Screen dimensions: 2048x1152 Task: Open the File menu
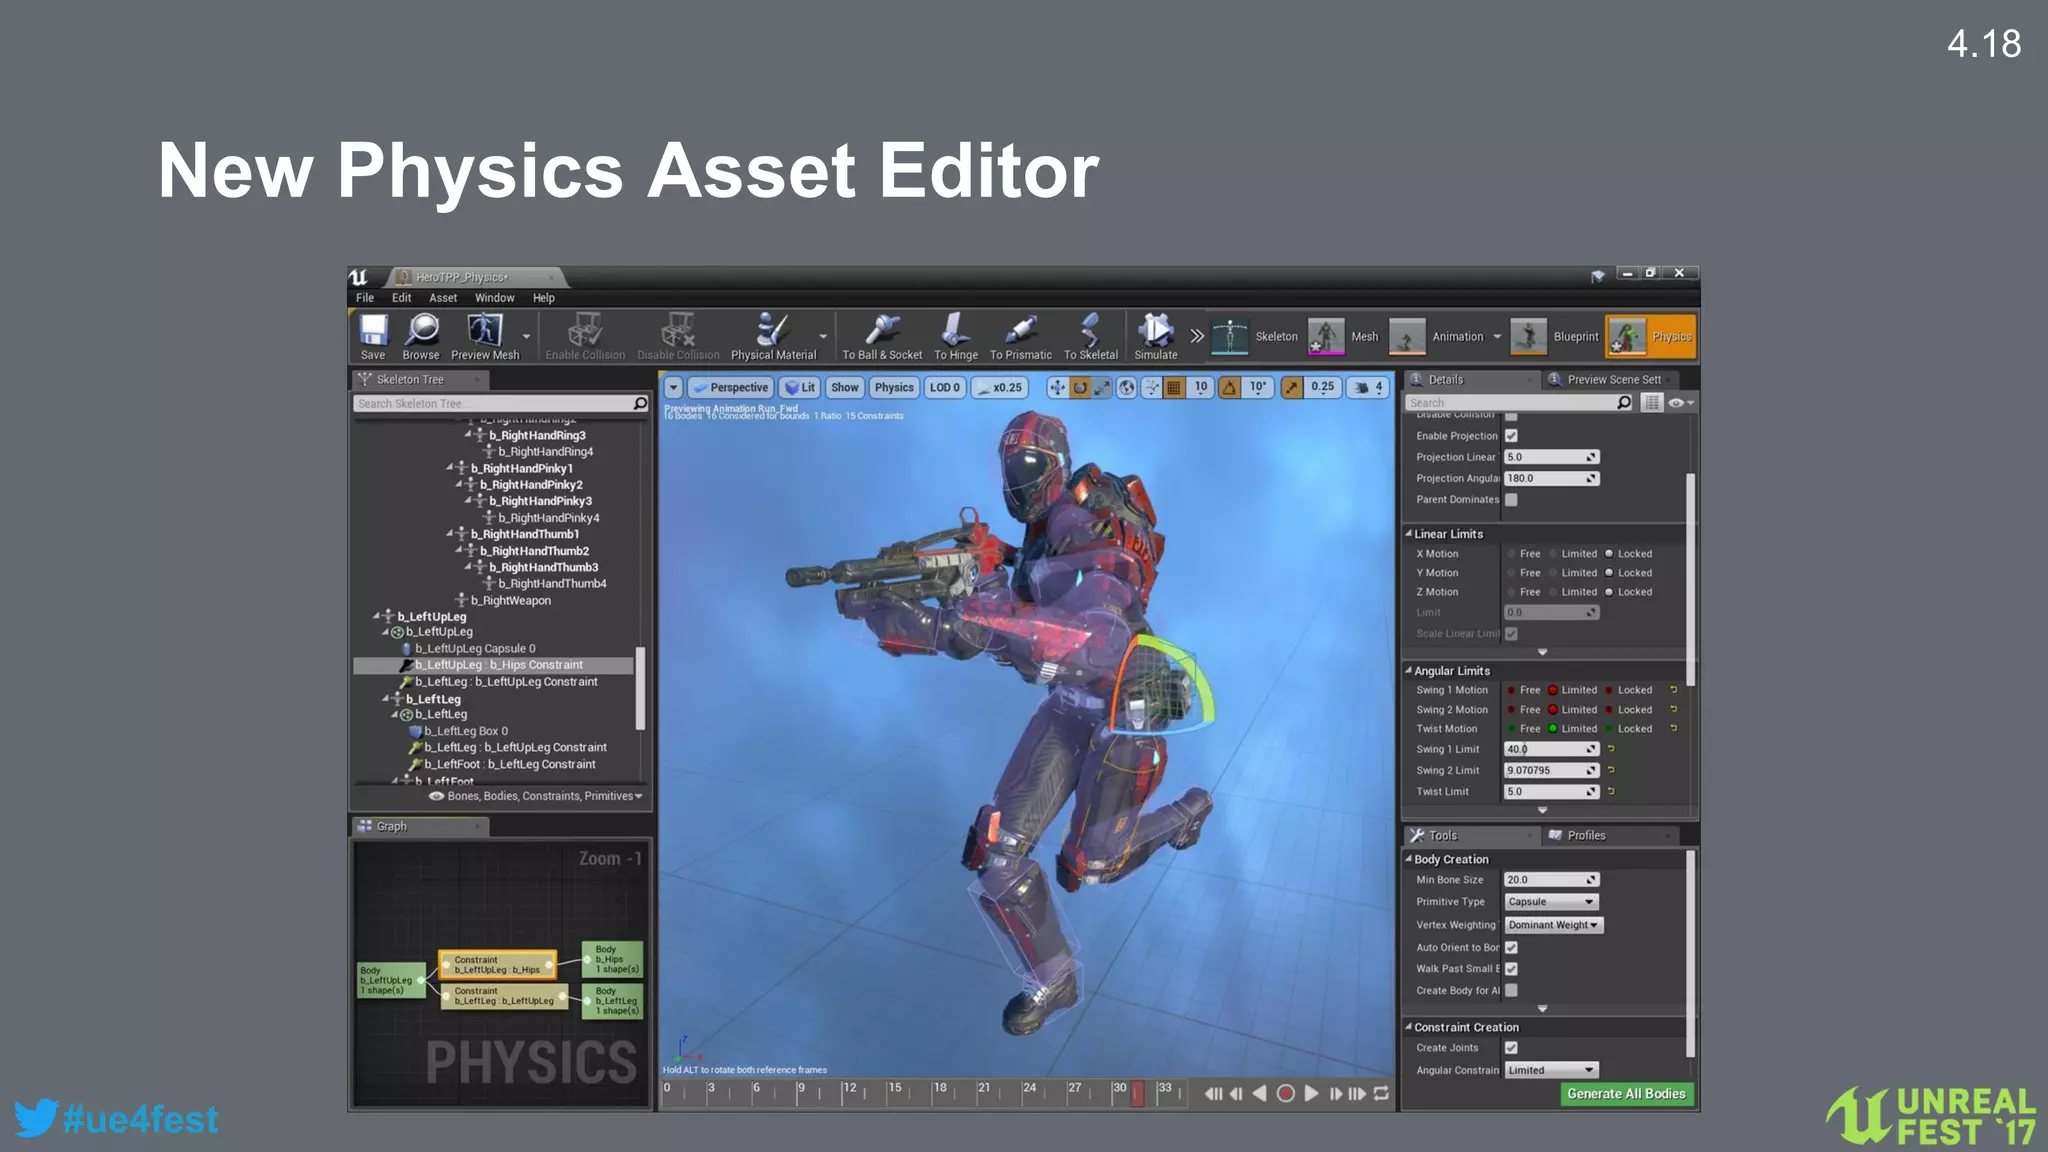pyautogui.click(x=365, y=298)
